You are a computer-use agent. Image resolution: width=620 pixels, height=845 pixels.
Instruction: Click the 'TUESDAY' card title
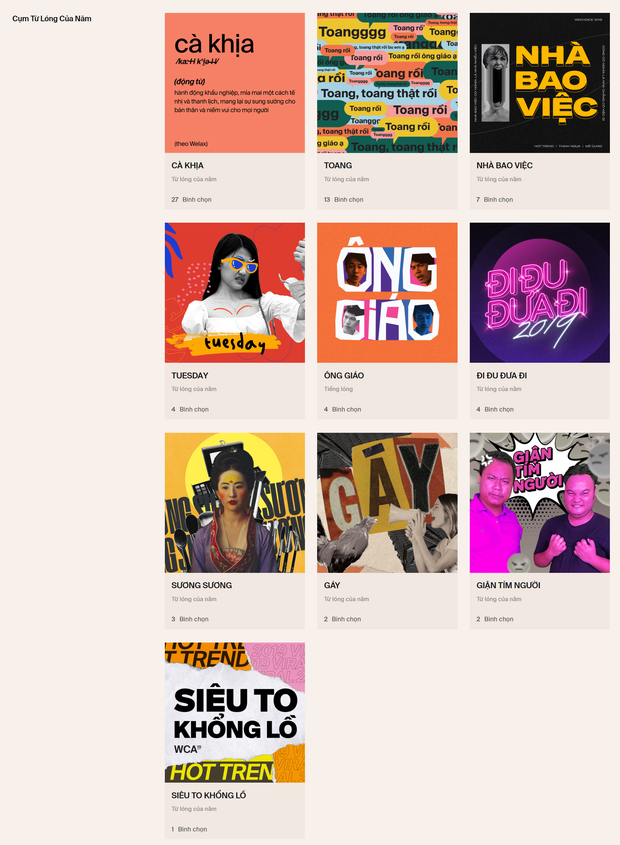190,375
